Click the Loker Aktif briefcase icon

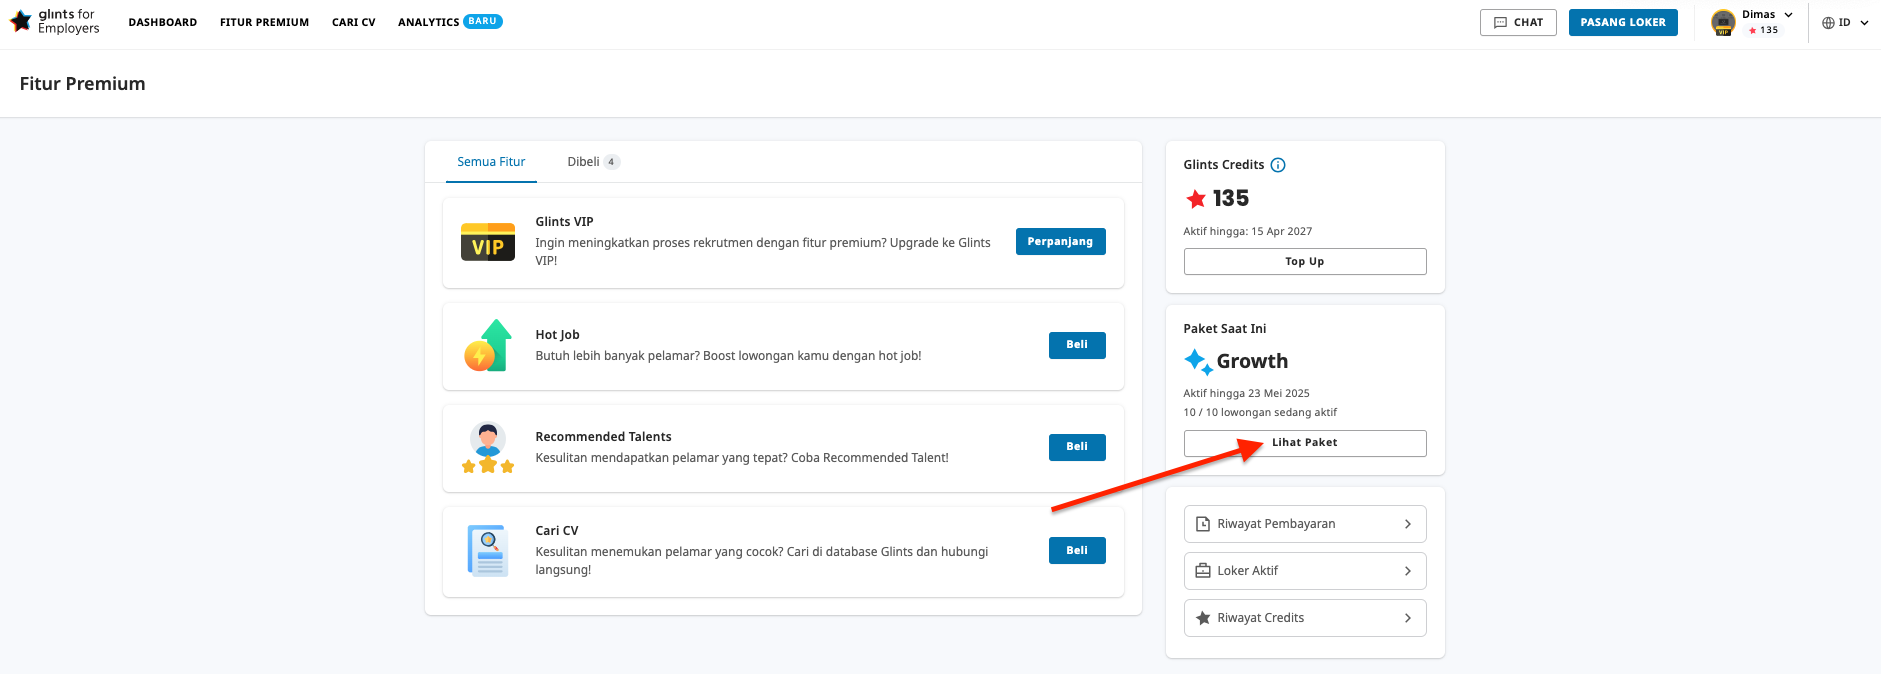coord(1203,571)
